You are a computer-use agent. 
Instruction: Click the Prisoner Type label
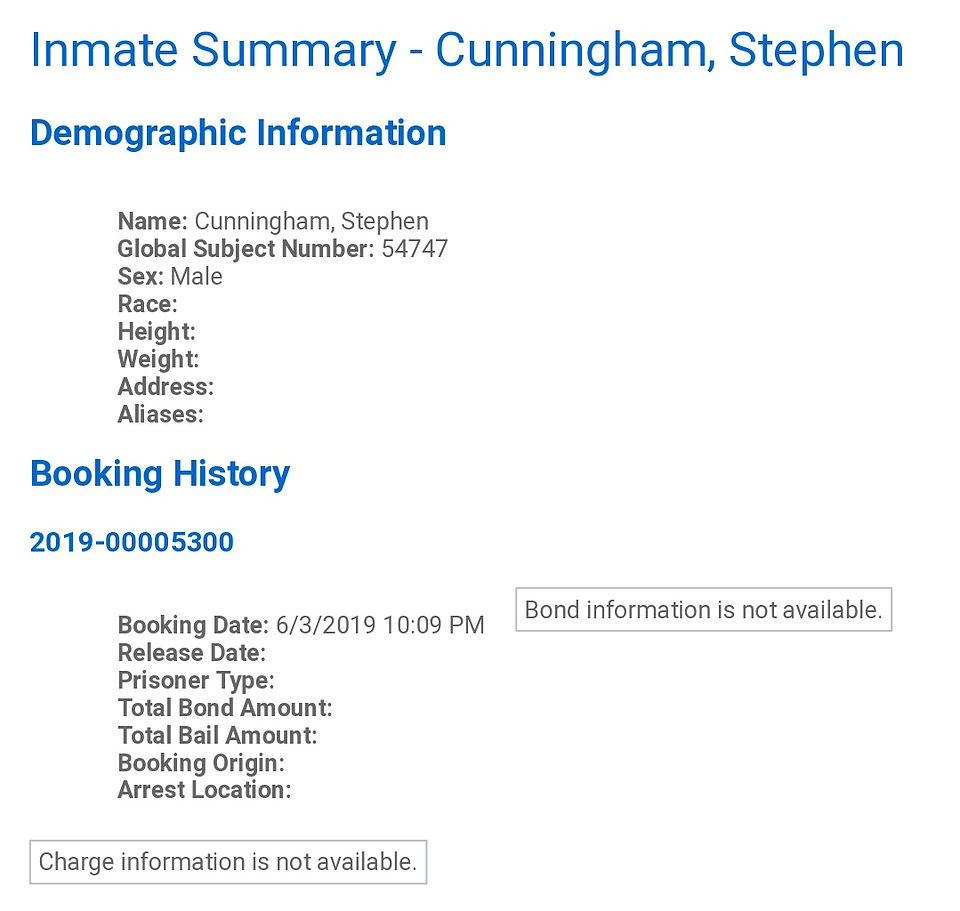[x=196, y=680]
